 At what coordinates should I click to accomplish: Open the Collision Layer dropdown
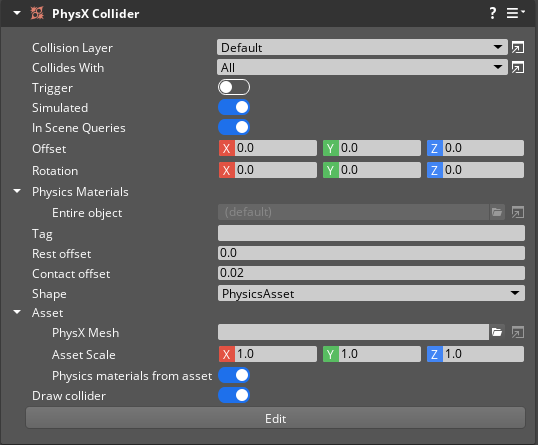point(362,47)
